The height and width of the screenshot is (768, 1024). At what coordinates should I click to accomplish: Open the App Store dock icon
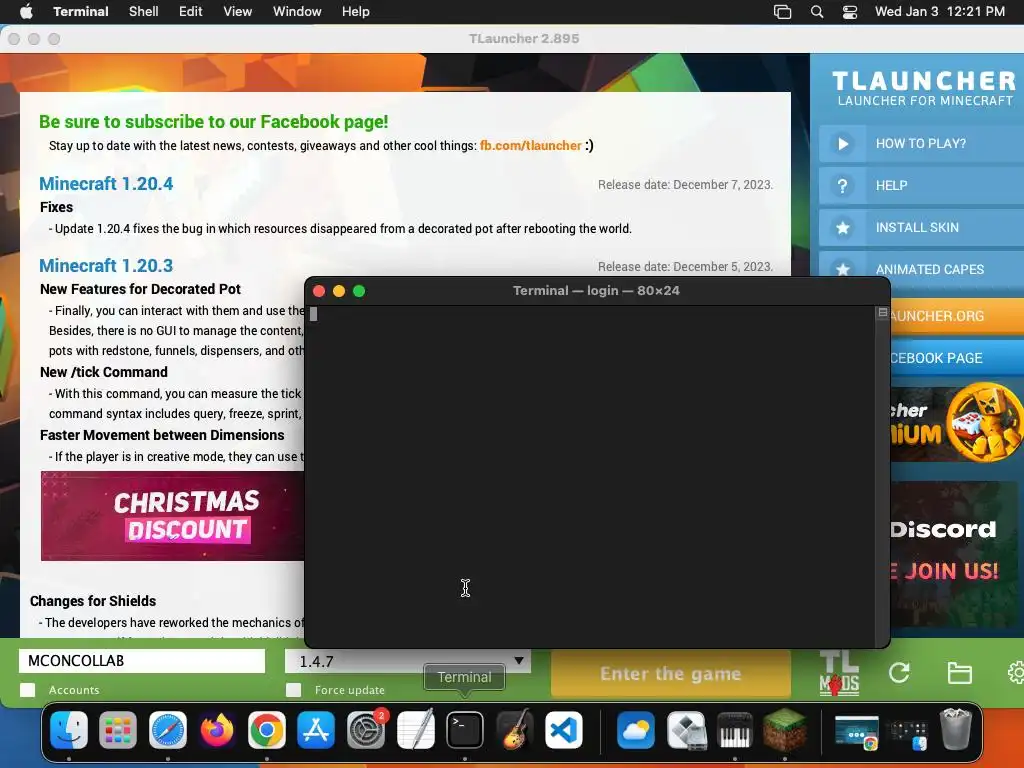coord(316,729)
